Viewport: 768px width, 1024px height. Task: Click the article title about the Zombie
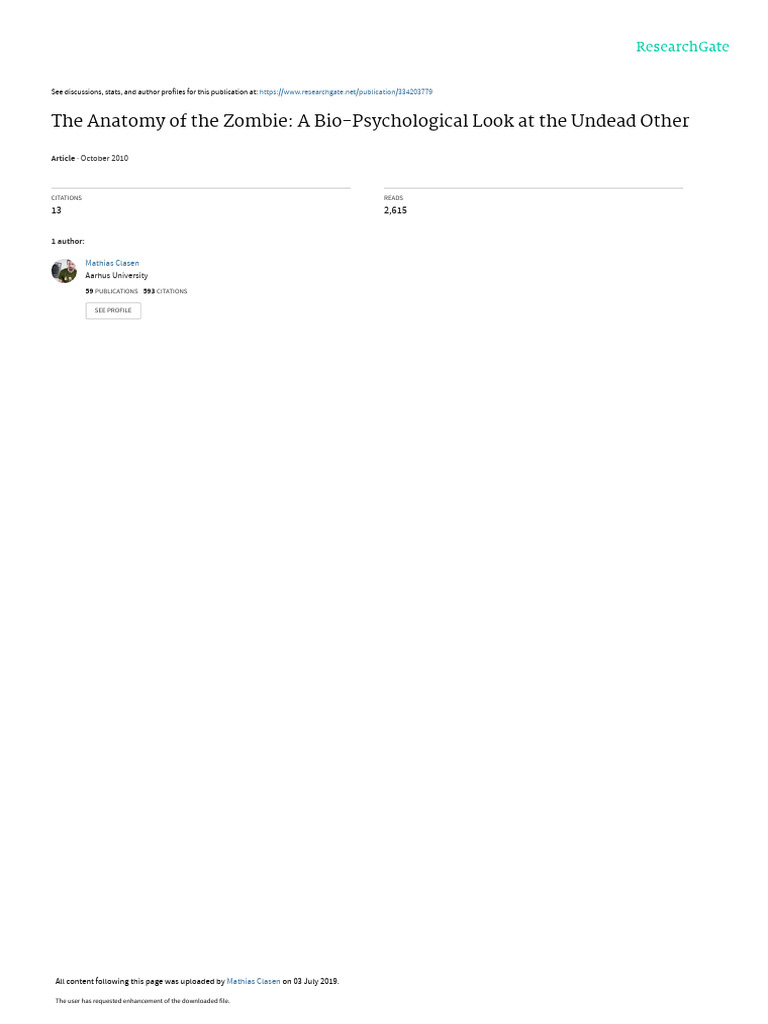370,121
